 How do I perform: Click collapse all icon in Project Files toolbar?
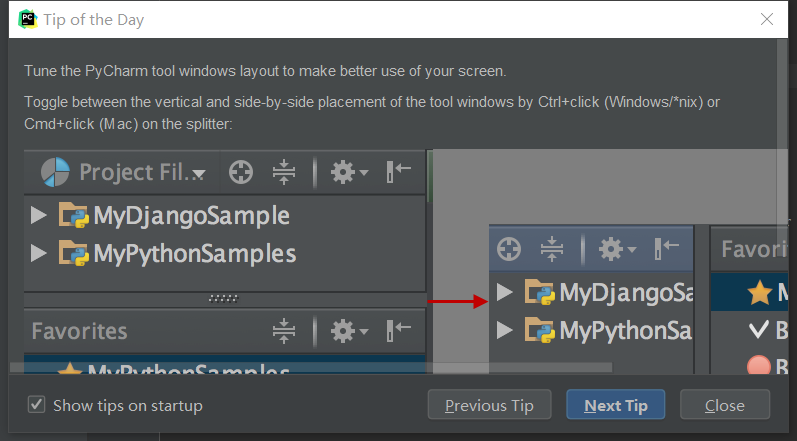tap(284, 173)
